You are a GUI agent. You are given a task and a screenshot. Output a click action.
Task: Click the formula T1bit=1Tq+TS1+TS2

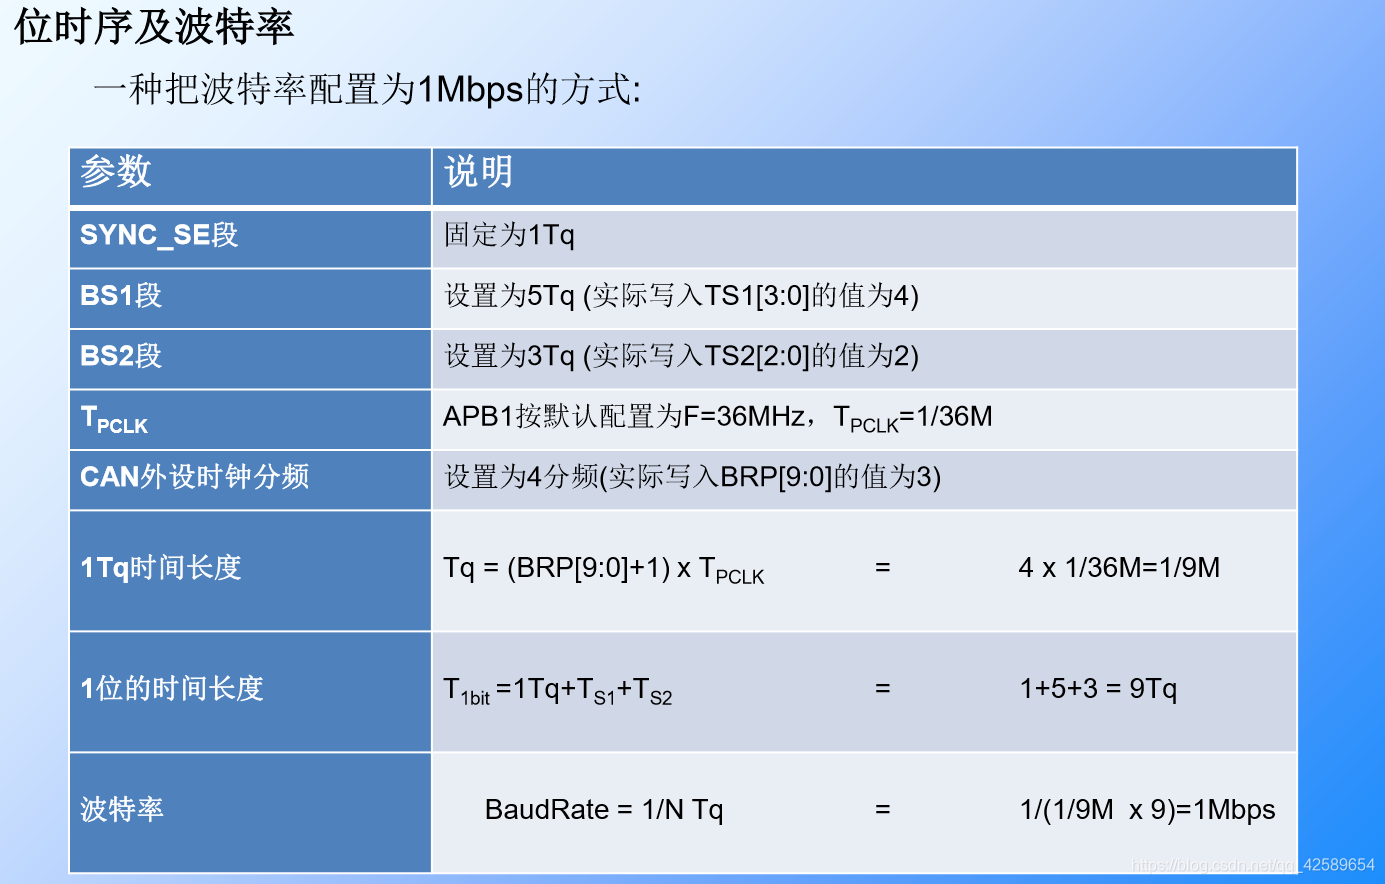click(x=558, y=690)
